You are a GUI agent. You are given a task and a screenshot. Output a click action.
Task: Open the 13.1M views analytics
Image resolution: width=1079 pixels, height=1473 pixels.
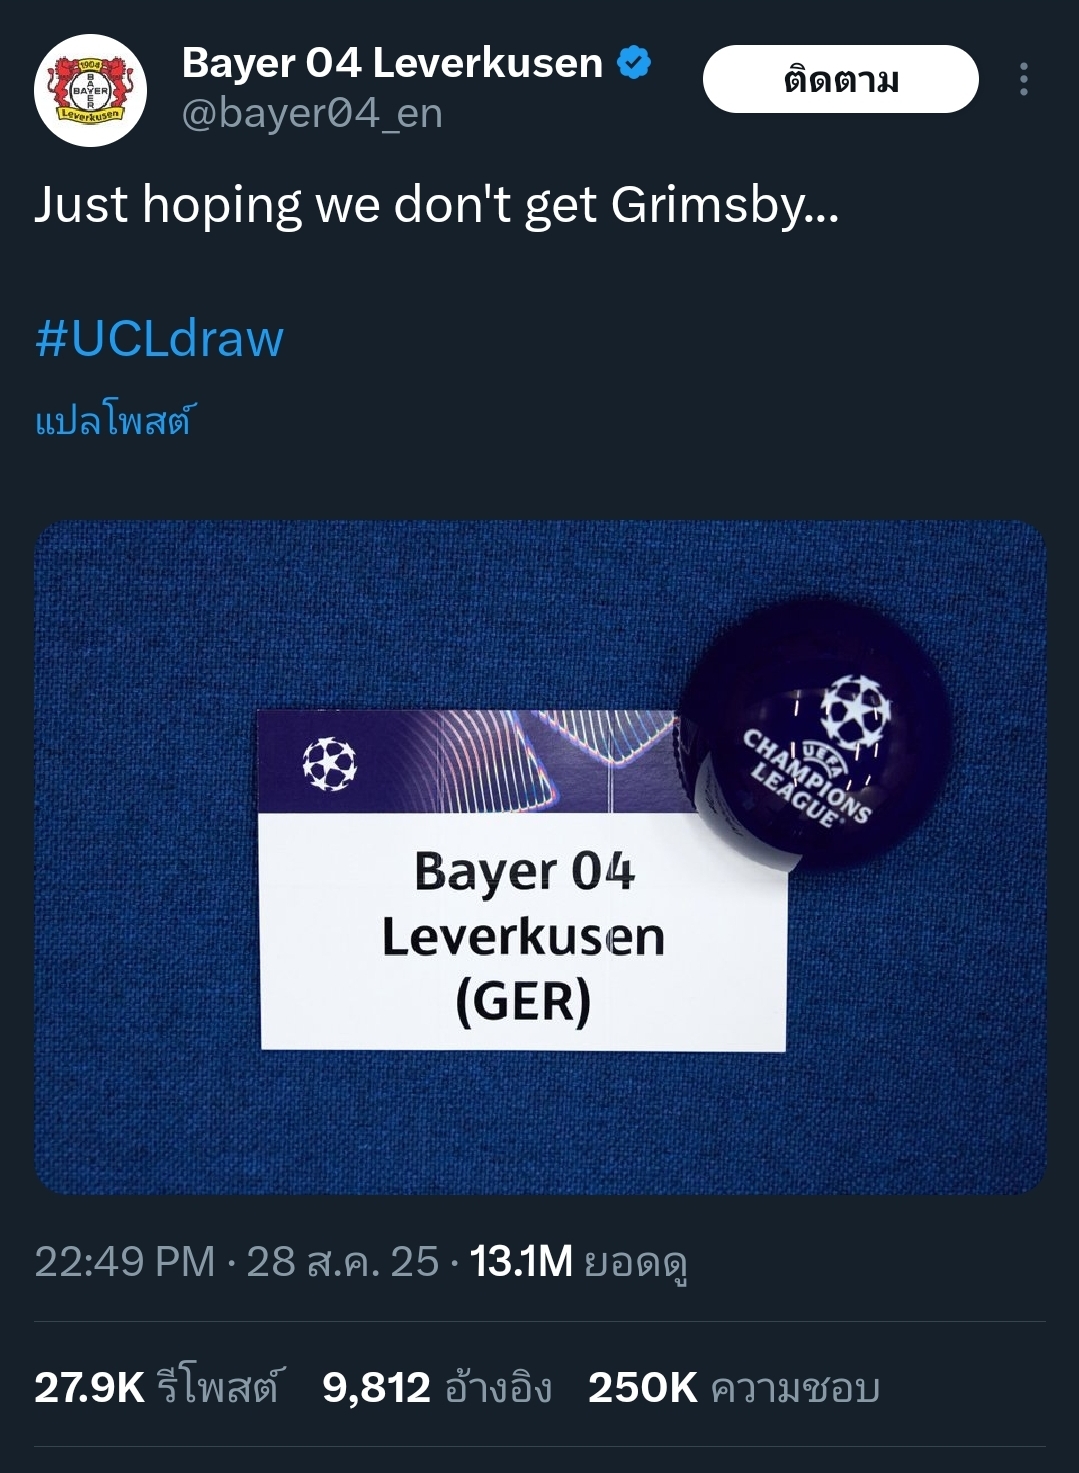click(x=579, y=1262)
